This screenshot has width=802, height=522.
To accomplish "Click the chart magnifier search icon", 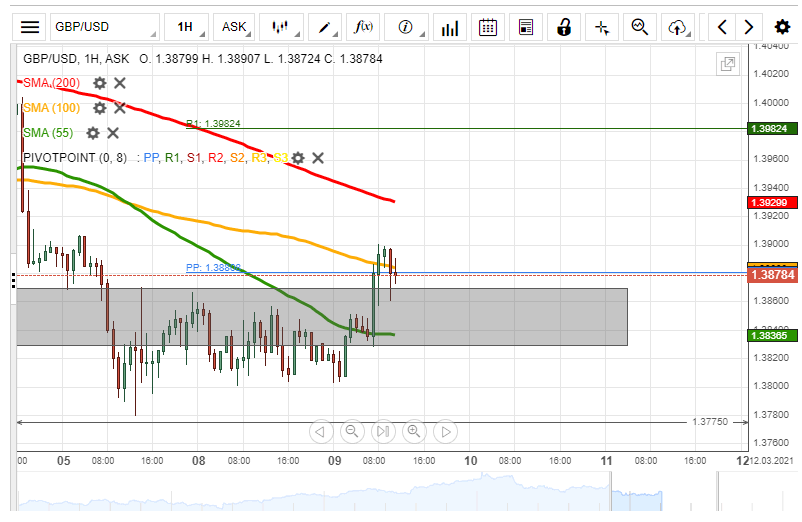I will click(640, 27).
